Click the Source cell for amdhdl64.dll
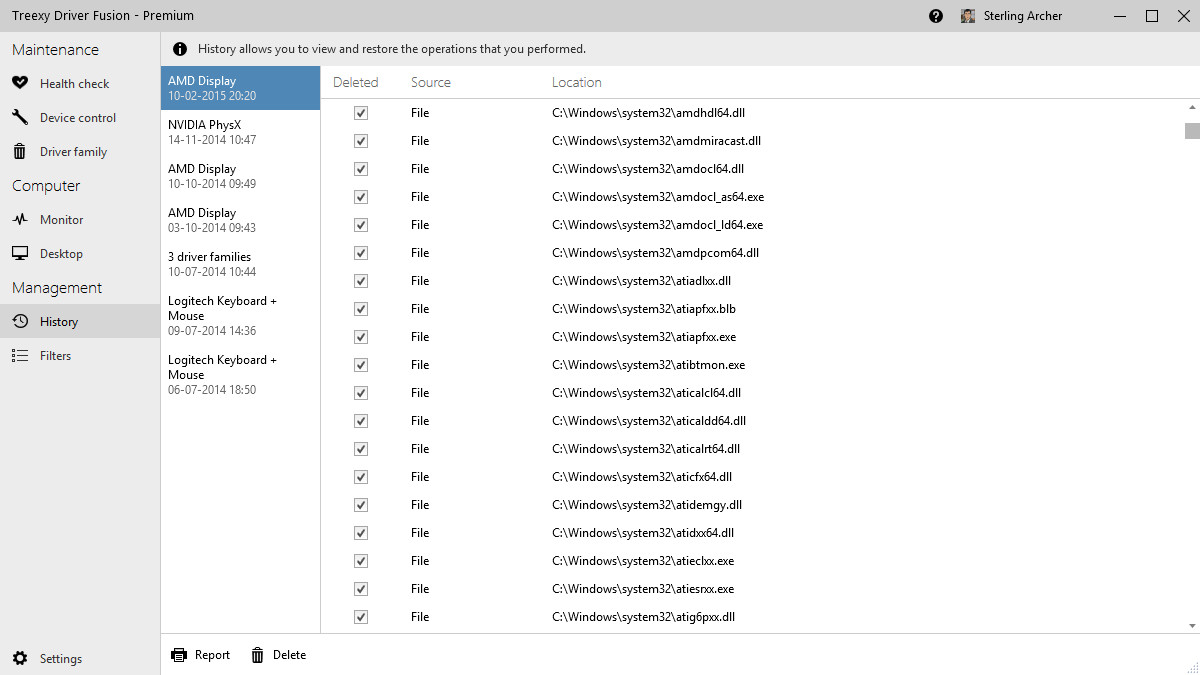 pos(420,113)
